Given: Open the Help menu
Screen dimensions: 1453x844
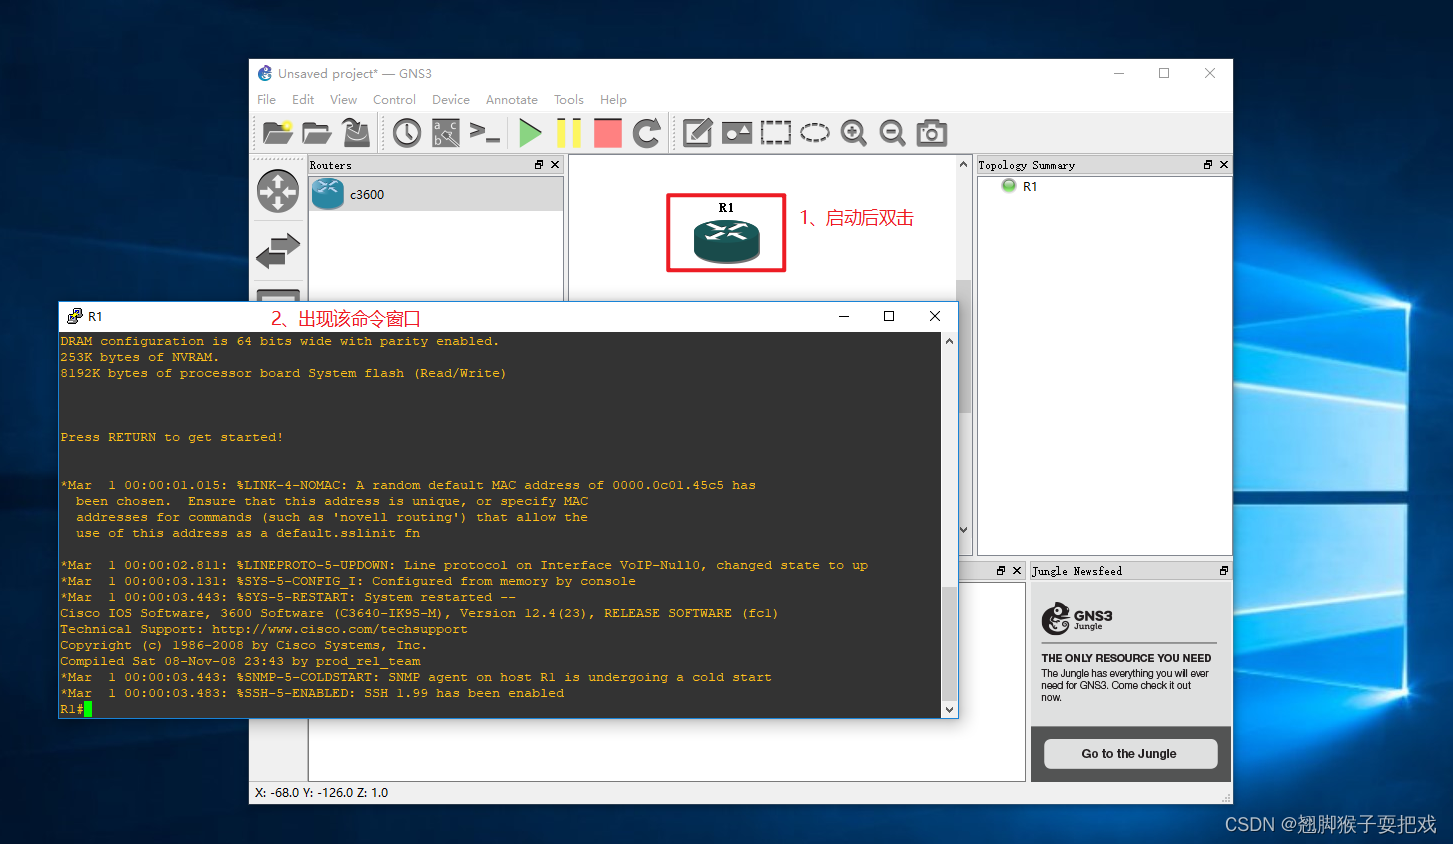Looking at the screenshot, I should point(613,100).
